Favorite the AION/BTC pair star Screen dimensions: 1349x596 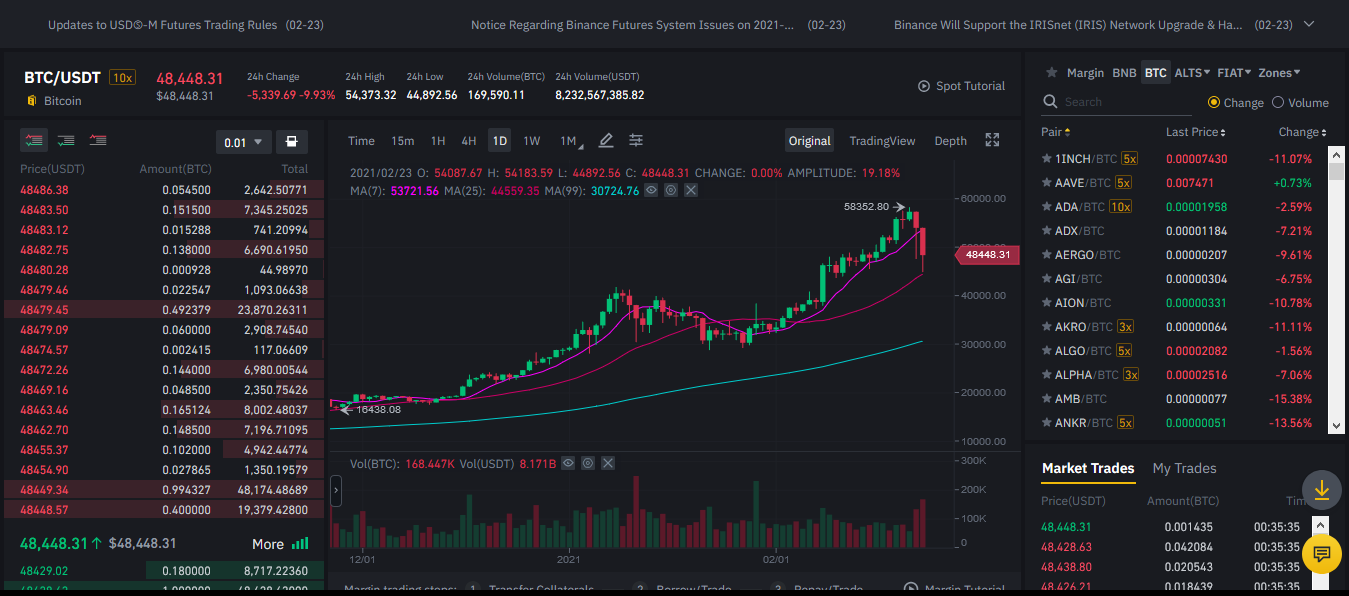click(1045, 303)
